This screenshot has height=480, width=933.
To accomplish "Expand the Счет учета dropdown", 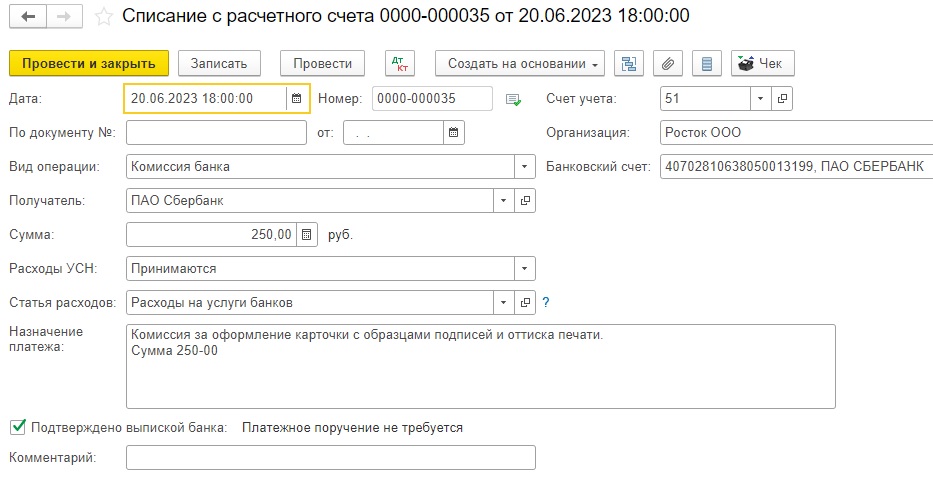I will pyautogui.click(x=760, y=99).
